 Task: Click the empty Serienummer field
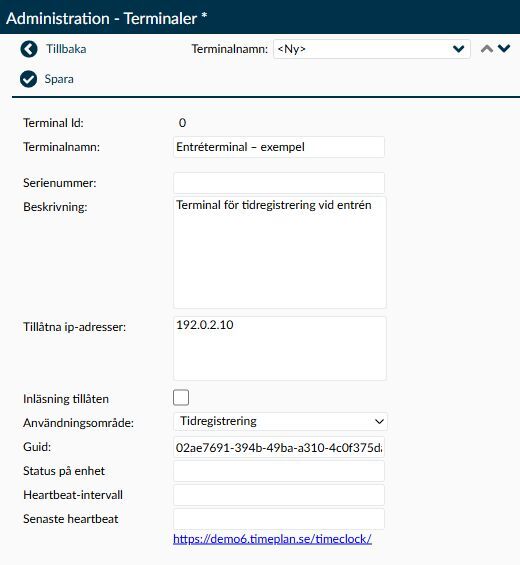click(x=279, y=183)
